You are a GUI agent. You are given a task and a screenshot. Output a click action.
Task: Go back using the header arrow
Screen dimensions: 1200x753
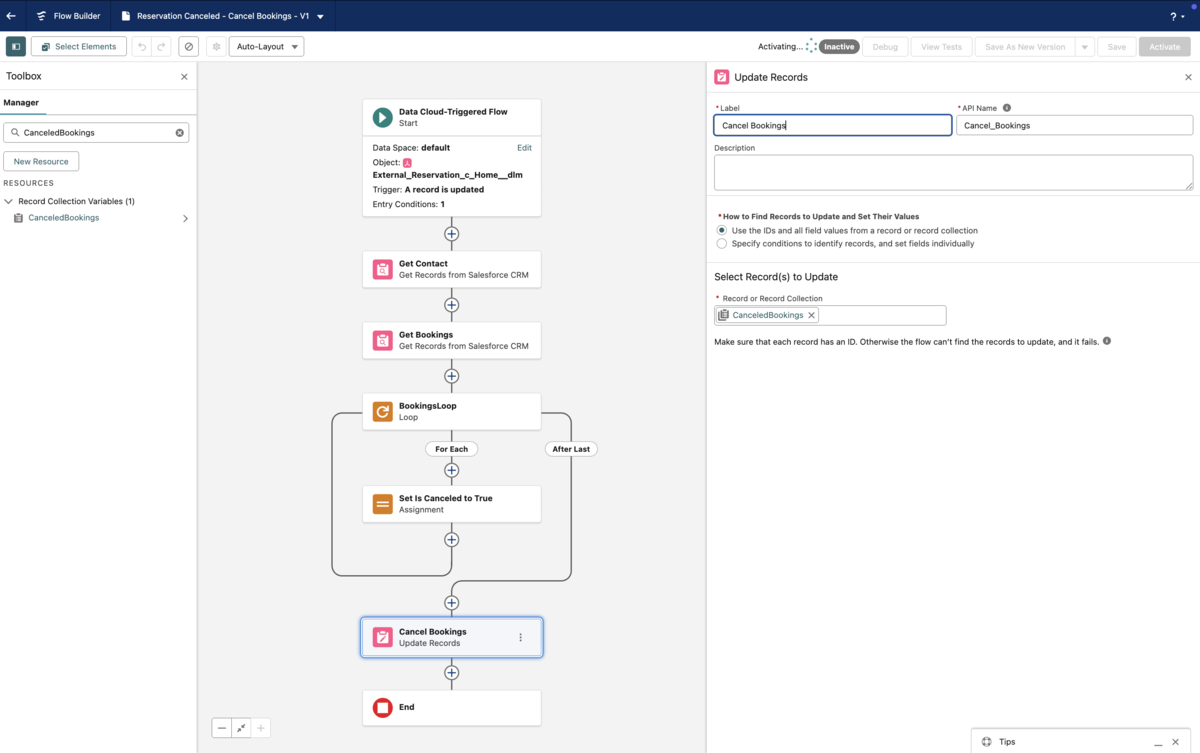[11, 16]
